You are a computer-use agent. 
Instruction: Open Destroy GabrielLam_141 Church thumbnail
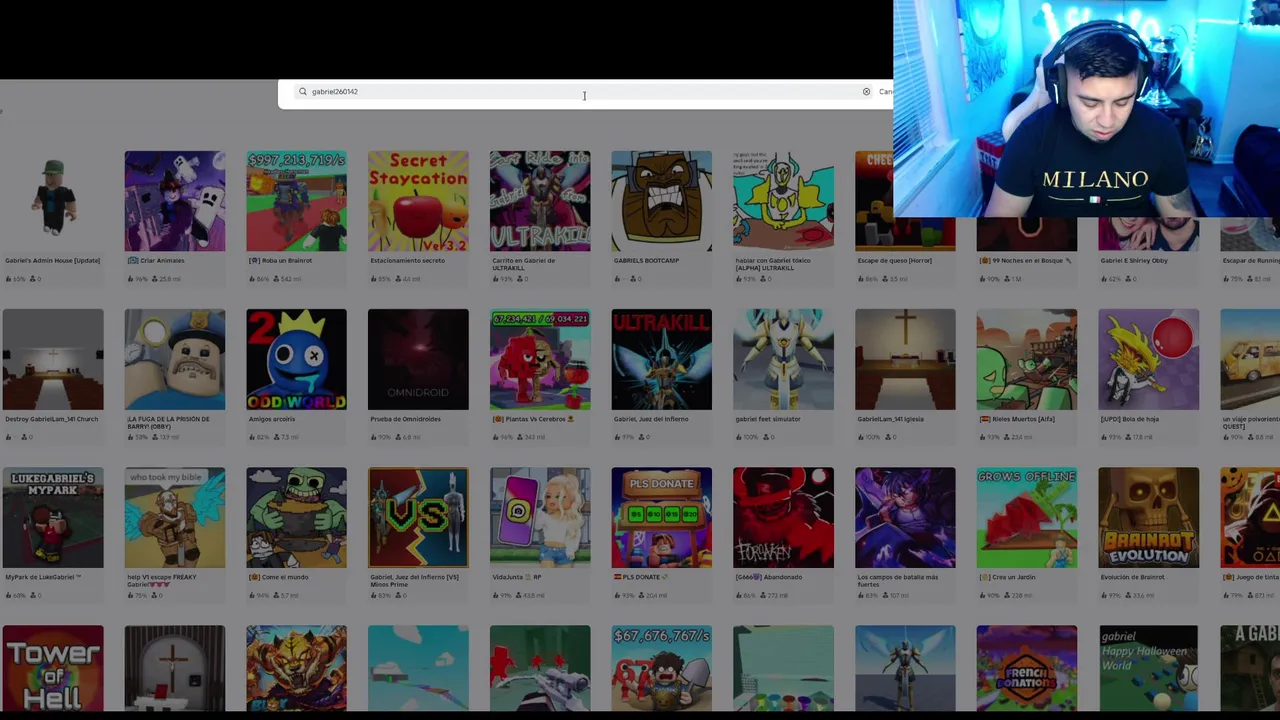[x=53, y=359]
